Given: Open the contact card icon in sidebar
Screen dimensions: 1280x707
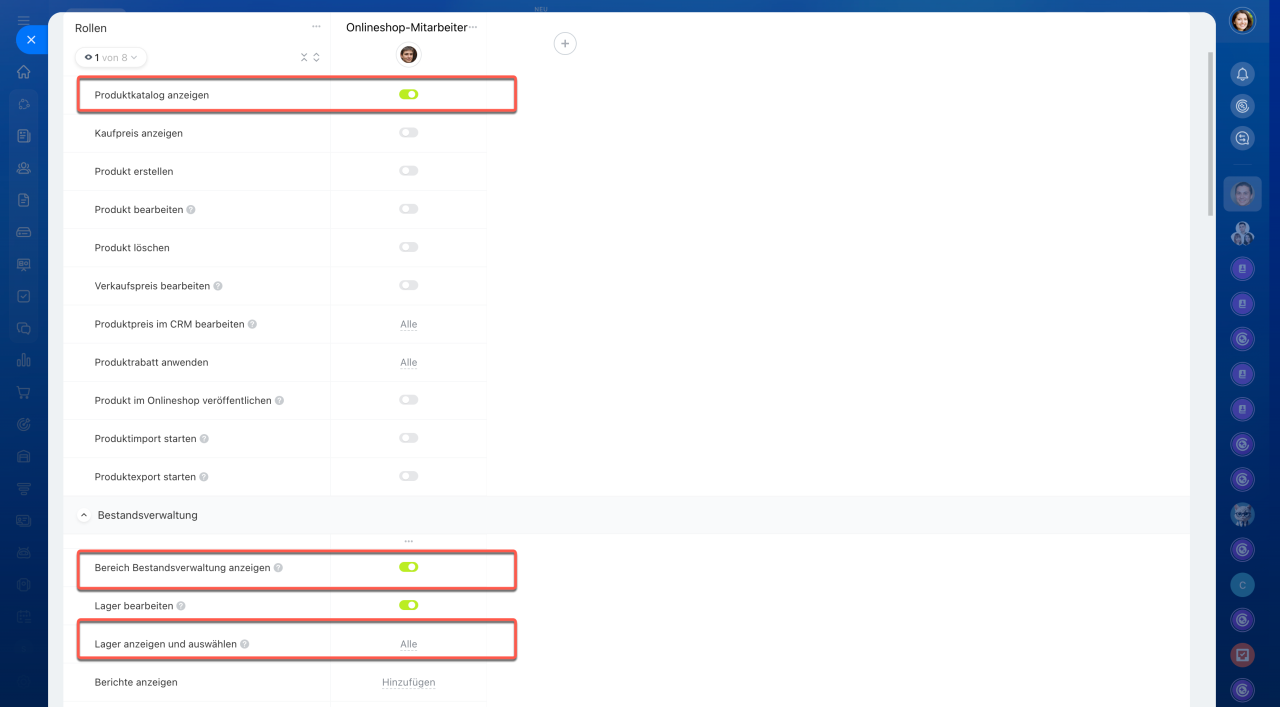Looking at the screenshot, I should tap(24, 520).
